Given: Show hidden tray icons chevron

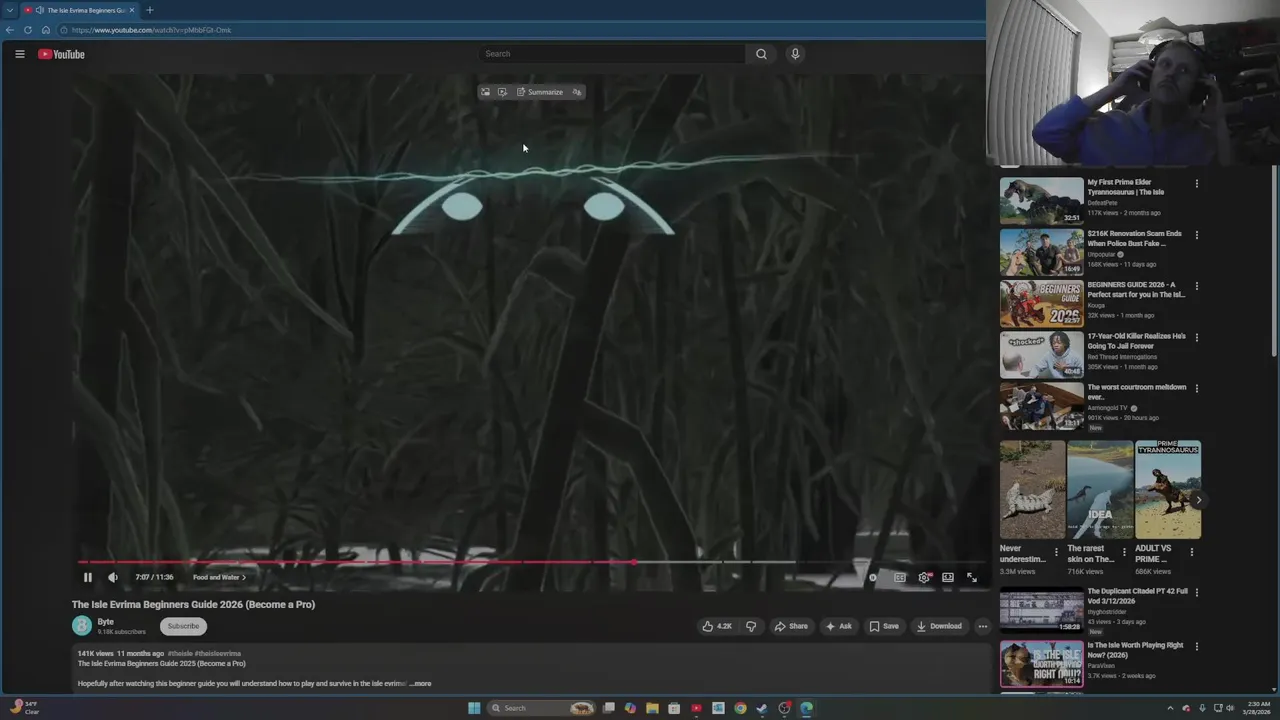Looking at the screenshot, I should (x=1170, y=708).
